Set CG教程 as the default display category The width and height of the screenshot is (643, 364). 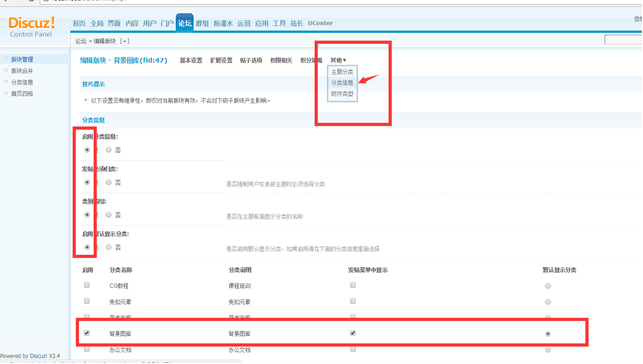click(x=548, y=286)
